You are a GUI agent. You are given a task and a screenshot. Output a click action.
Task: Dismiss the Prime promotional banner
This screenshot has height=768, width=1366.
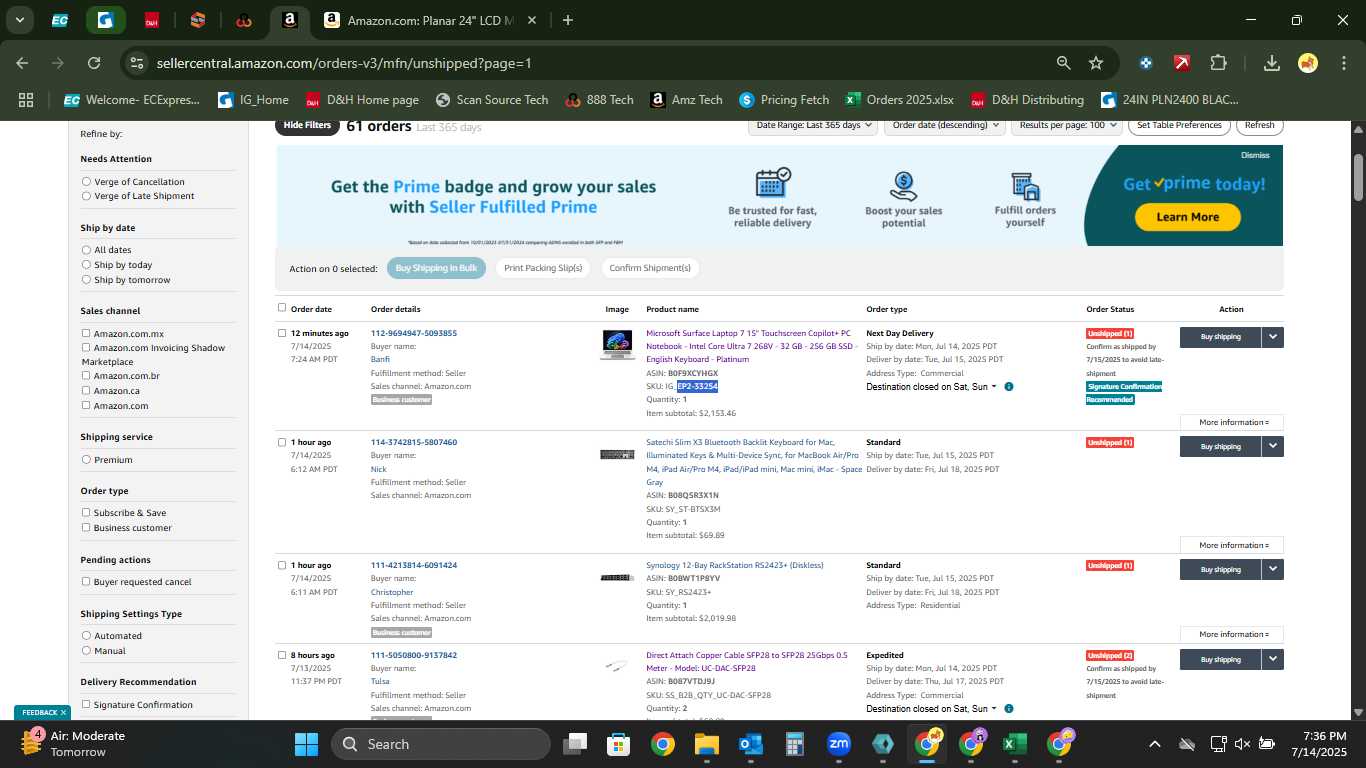(1255, 155)
